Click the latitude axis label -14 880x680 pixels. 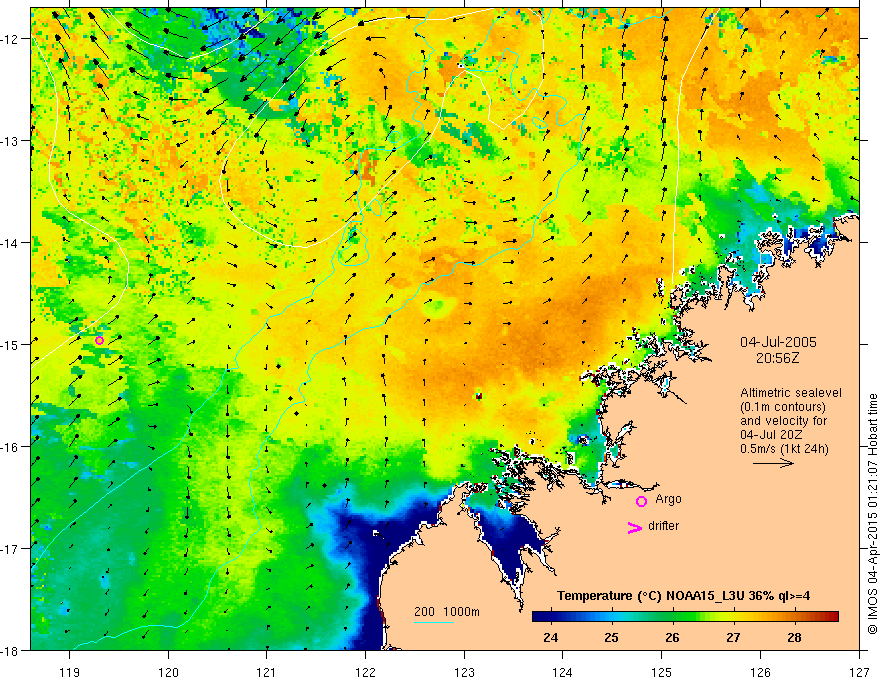point(11,243)
